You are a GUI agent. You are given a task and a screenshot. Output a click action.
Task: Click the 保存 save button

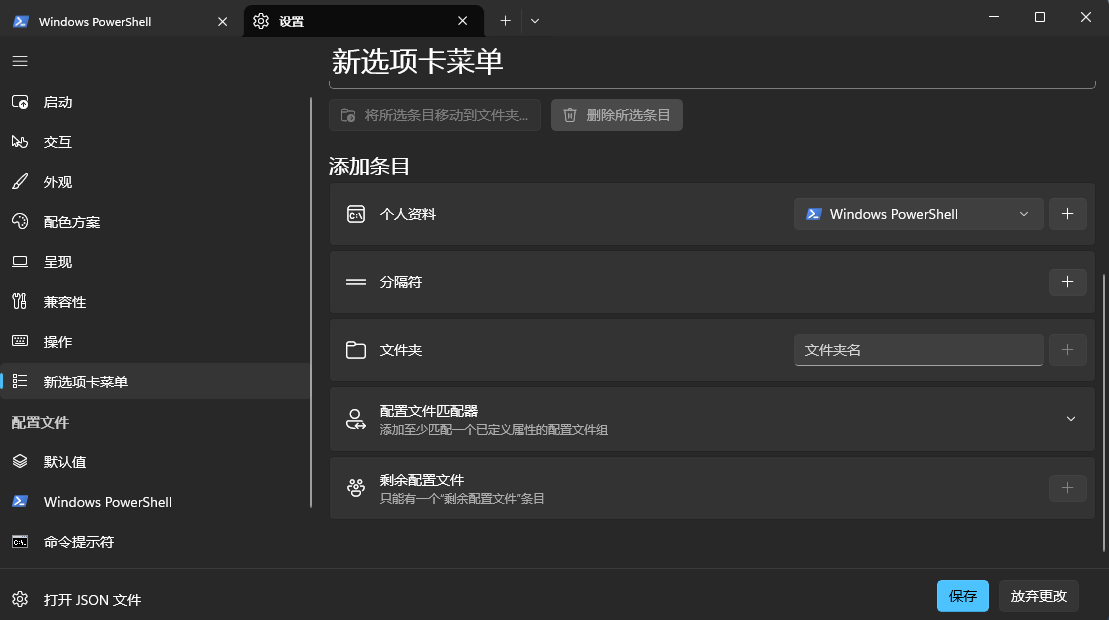pos(962,596)
